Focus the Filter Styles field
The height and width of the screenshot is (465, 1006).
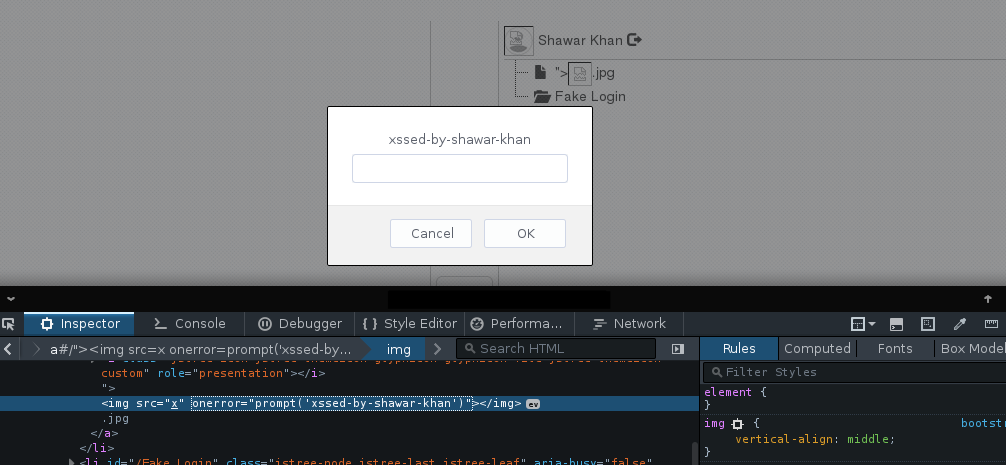point(855,372)
